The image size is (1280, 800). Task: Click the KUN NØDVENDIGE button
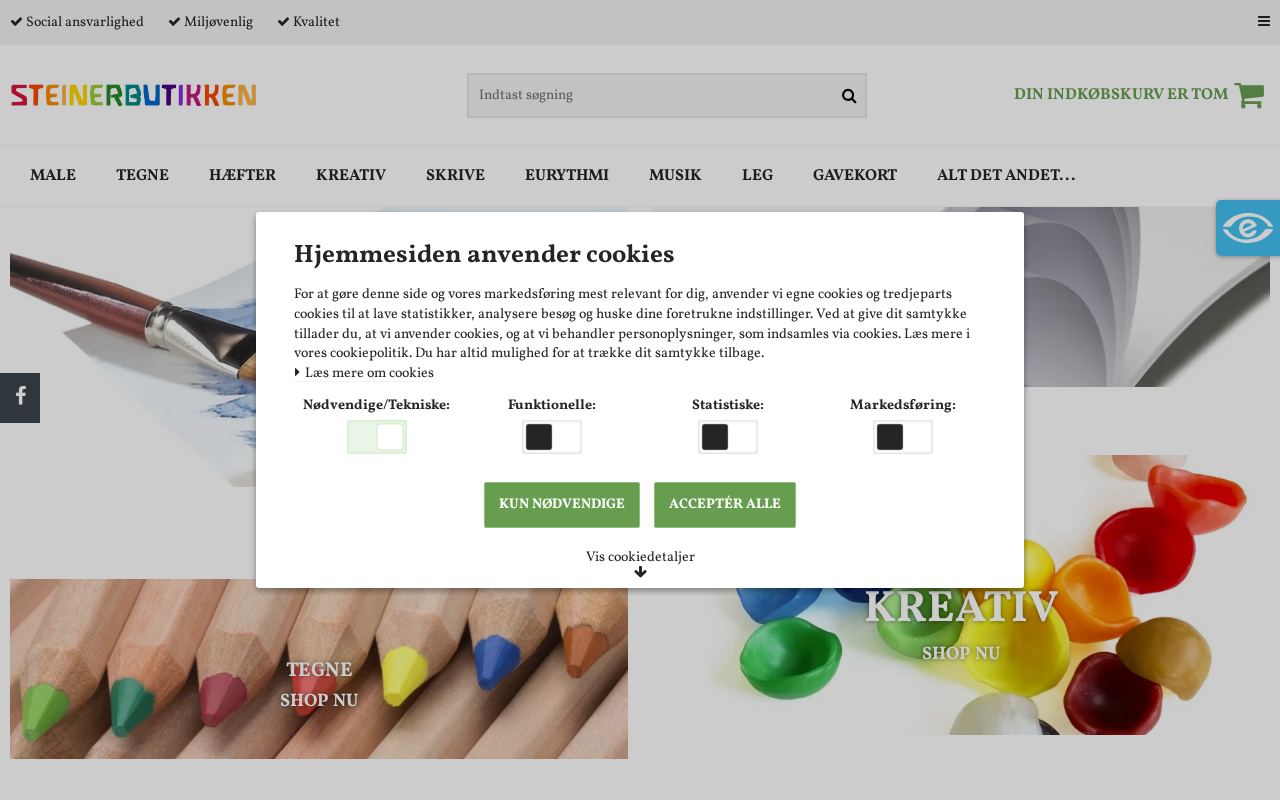(562, 505)
